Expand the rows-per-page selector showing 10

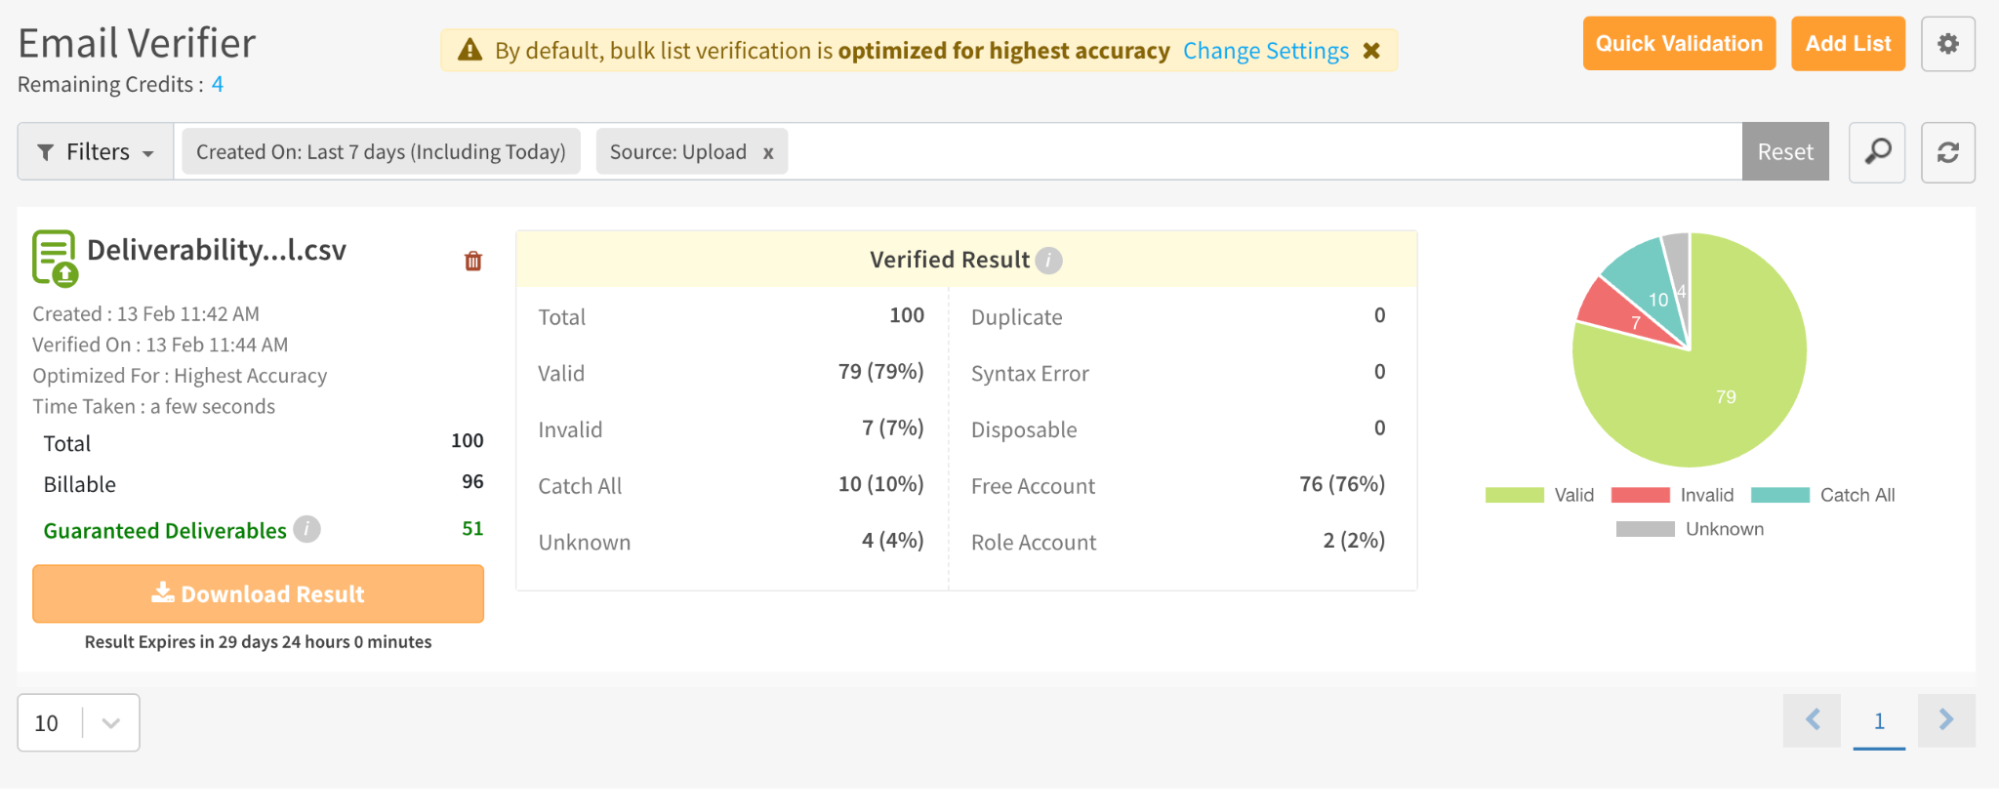[x=78, y=723]
